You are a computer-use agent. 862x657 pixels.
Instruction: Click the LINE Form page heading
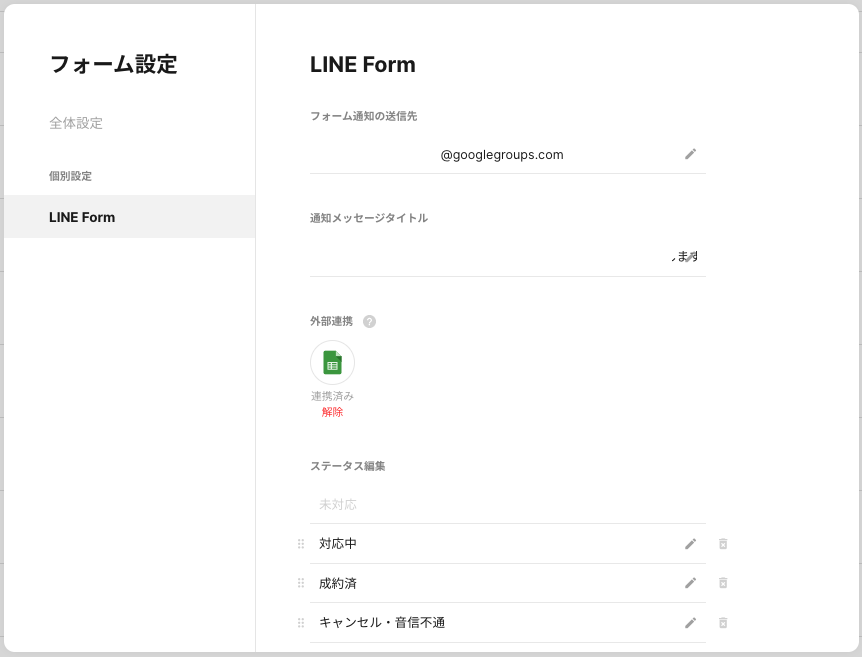(363, 64)
